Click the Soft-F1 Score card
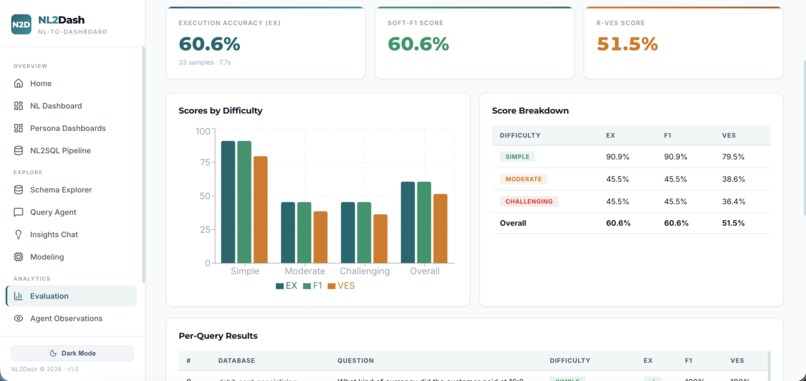The image size is (806, 381). (474, 43)
